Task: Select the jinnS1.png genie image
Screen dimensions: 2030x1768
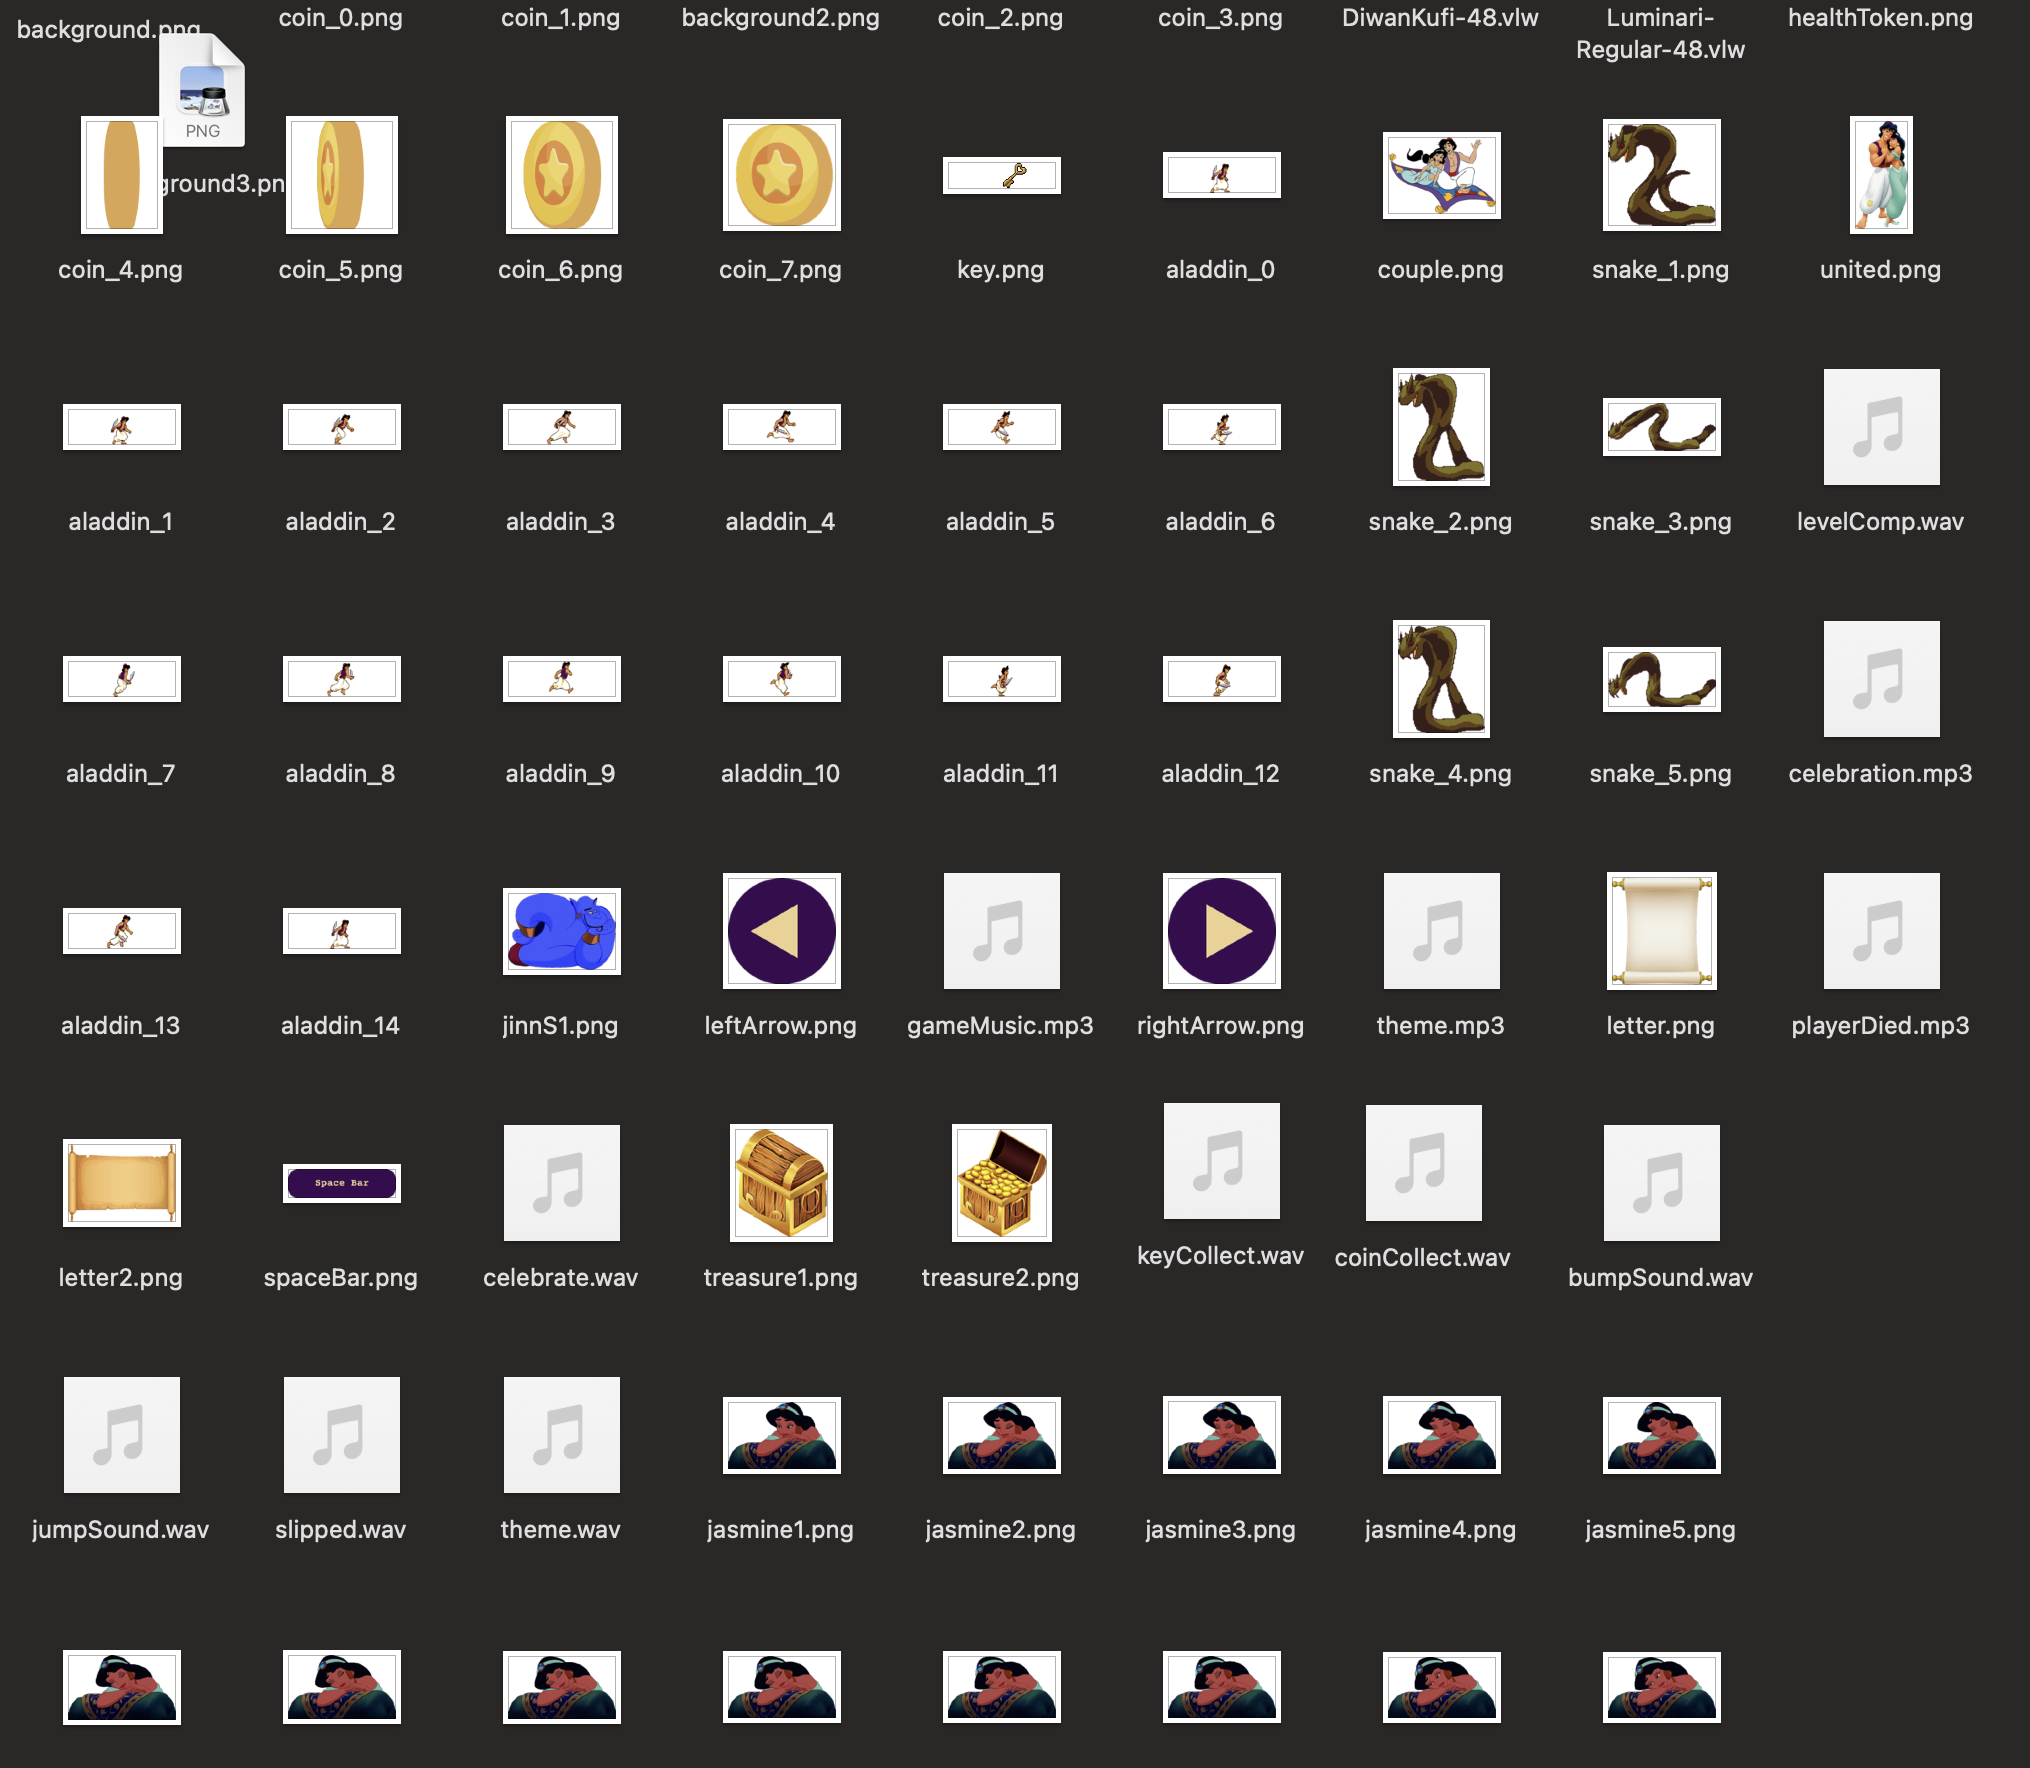Action: (561, 930)
